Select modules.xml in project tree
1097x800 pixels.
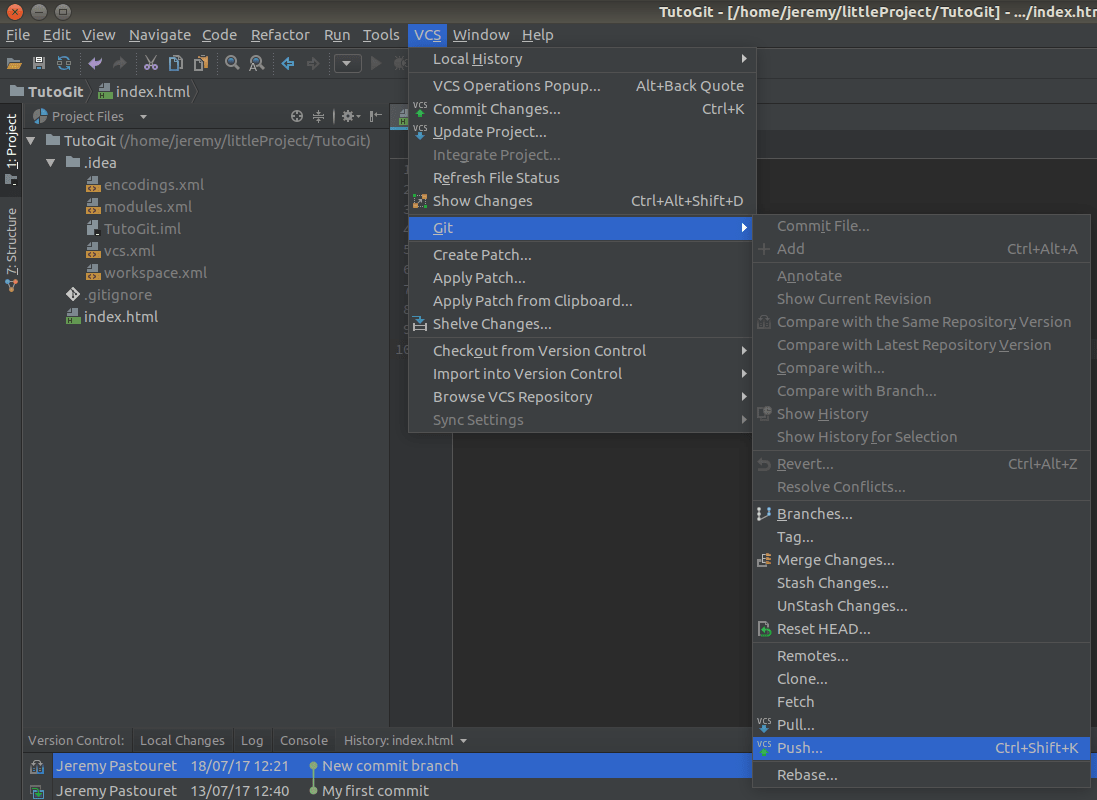139,206
